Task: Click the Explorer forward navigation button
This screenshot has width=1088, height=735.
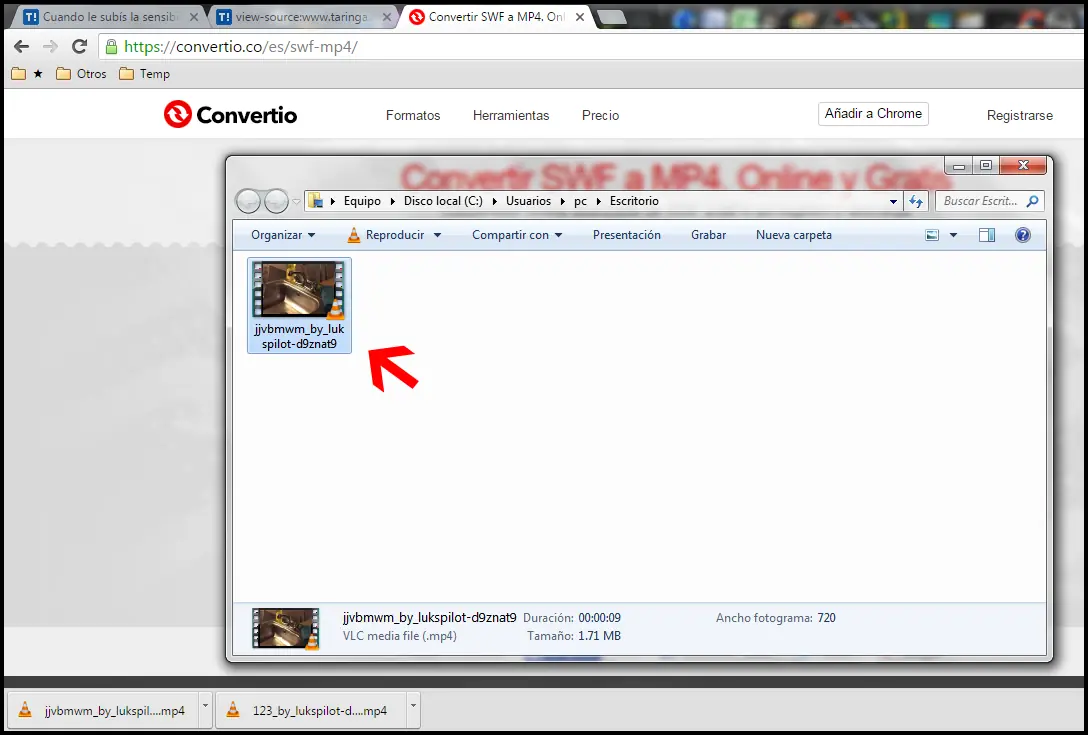Action: point(276,201)
